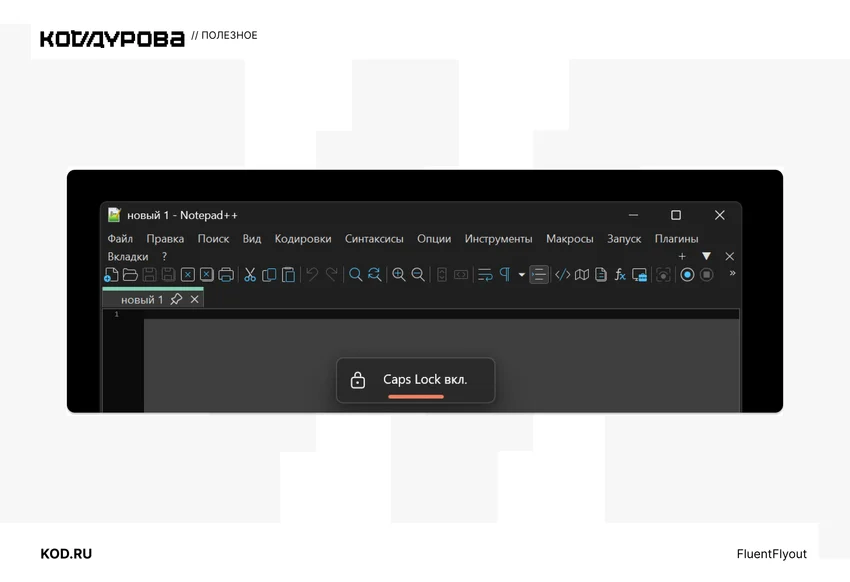Click the Save All toolbar icon
The height and width of the screenshot is (582, 850).
point(169,275)
